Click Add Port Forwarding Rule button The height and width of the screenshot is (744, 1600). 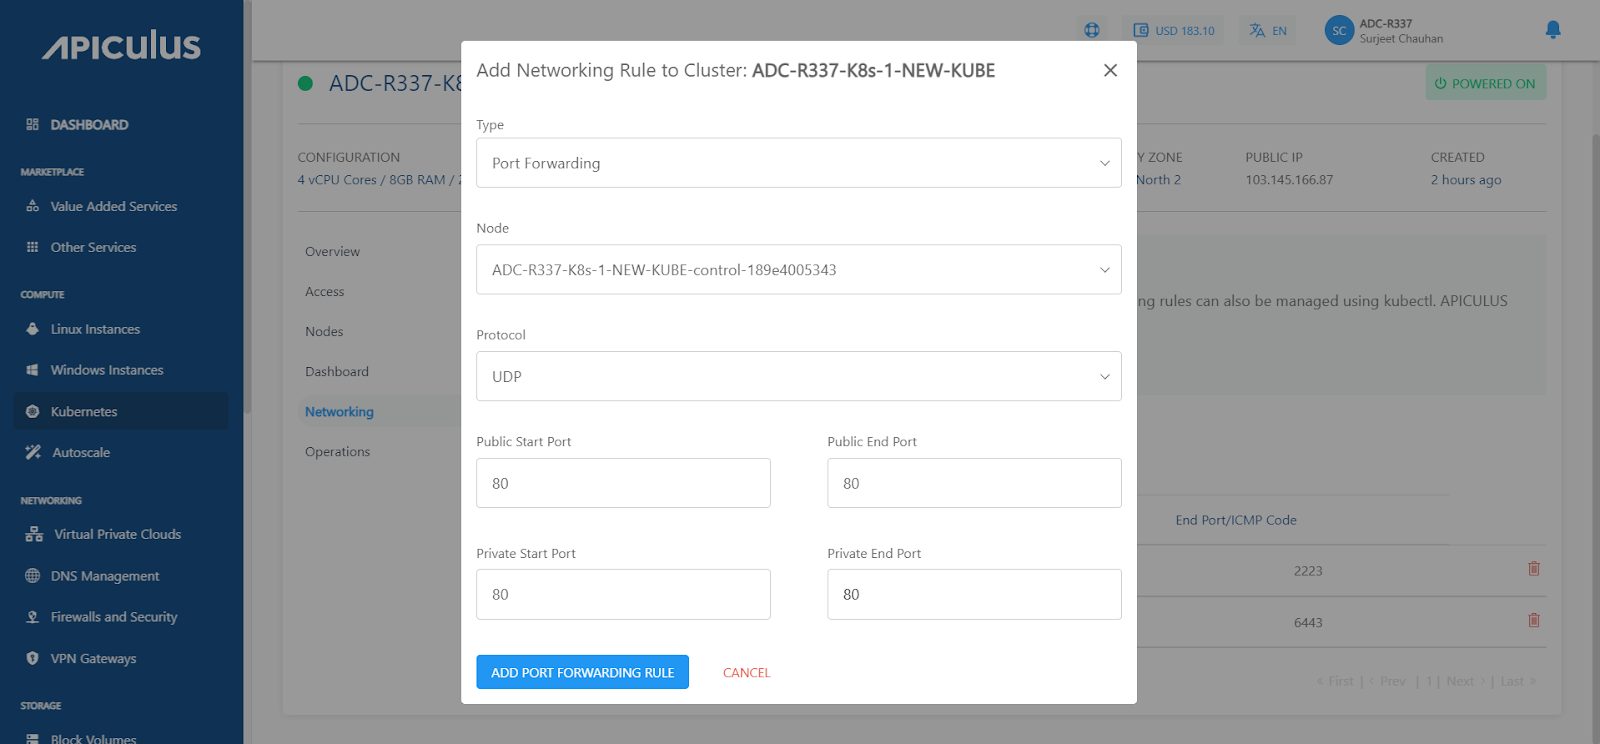point(583,672)
